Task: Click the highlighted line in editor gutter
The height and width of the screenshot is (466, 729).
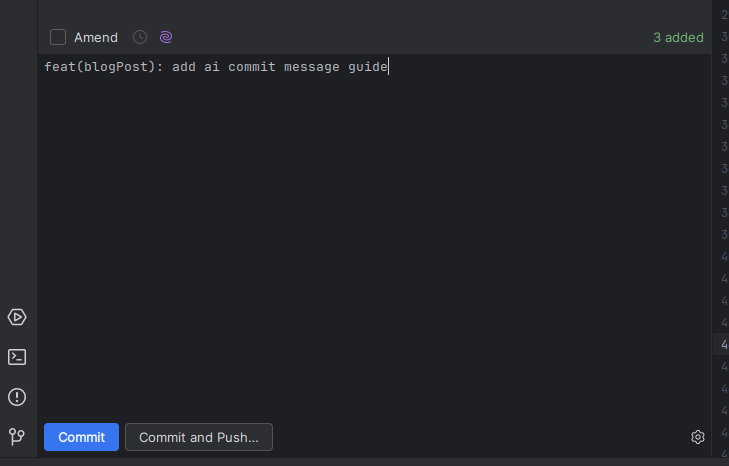Action: click(x=724, y=344)
